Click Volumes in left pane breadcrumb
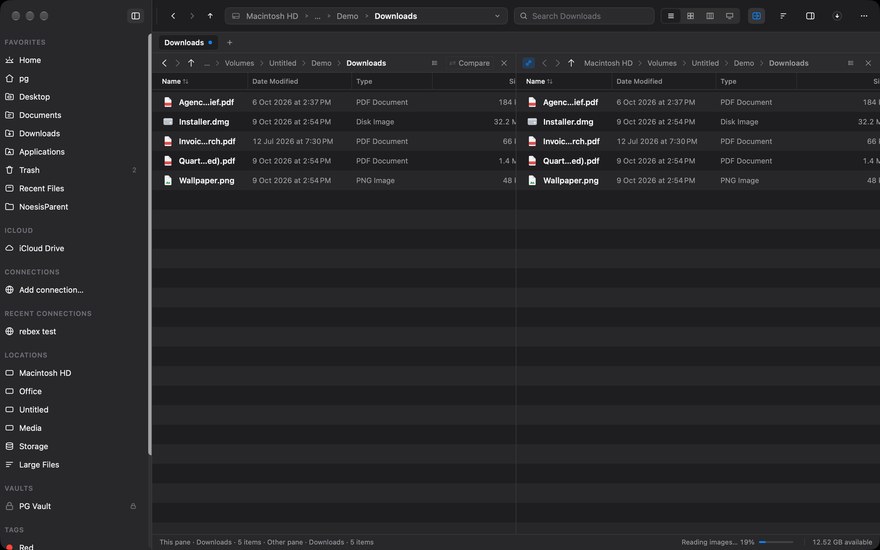 (x=239, y=63)
